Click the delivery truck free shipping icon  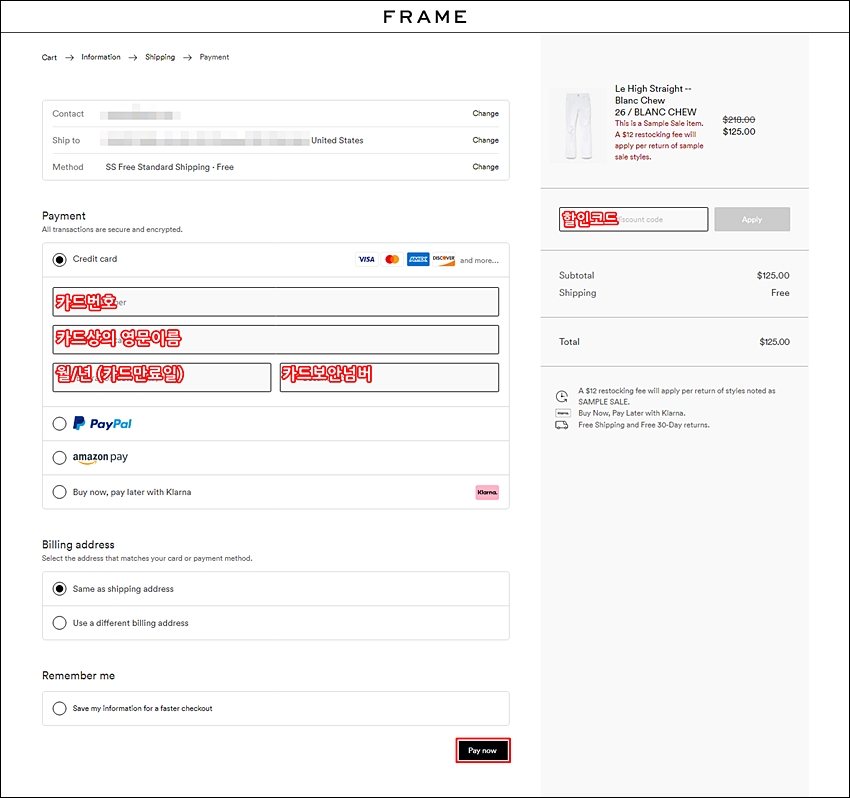562,425
